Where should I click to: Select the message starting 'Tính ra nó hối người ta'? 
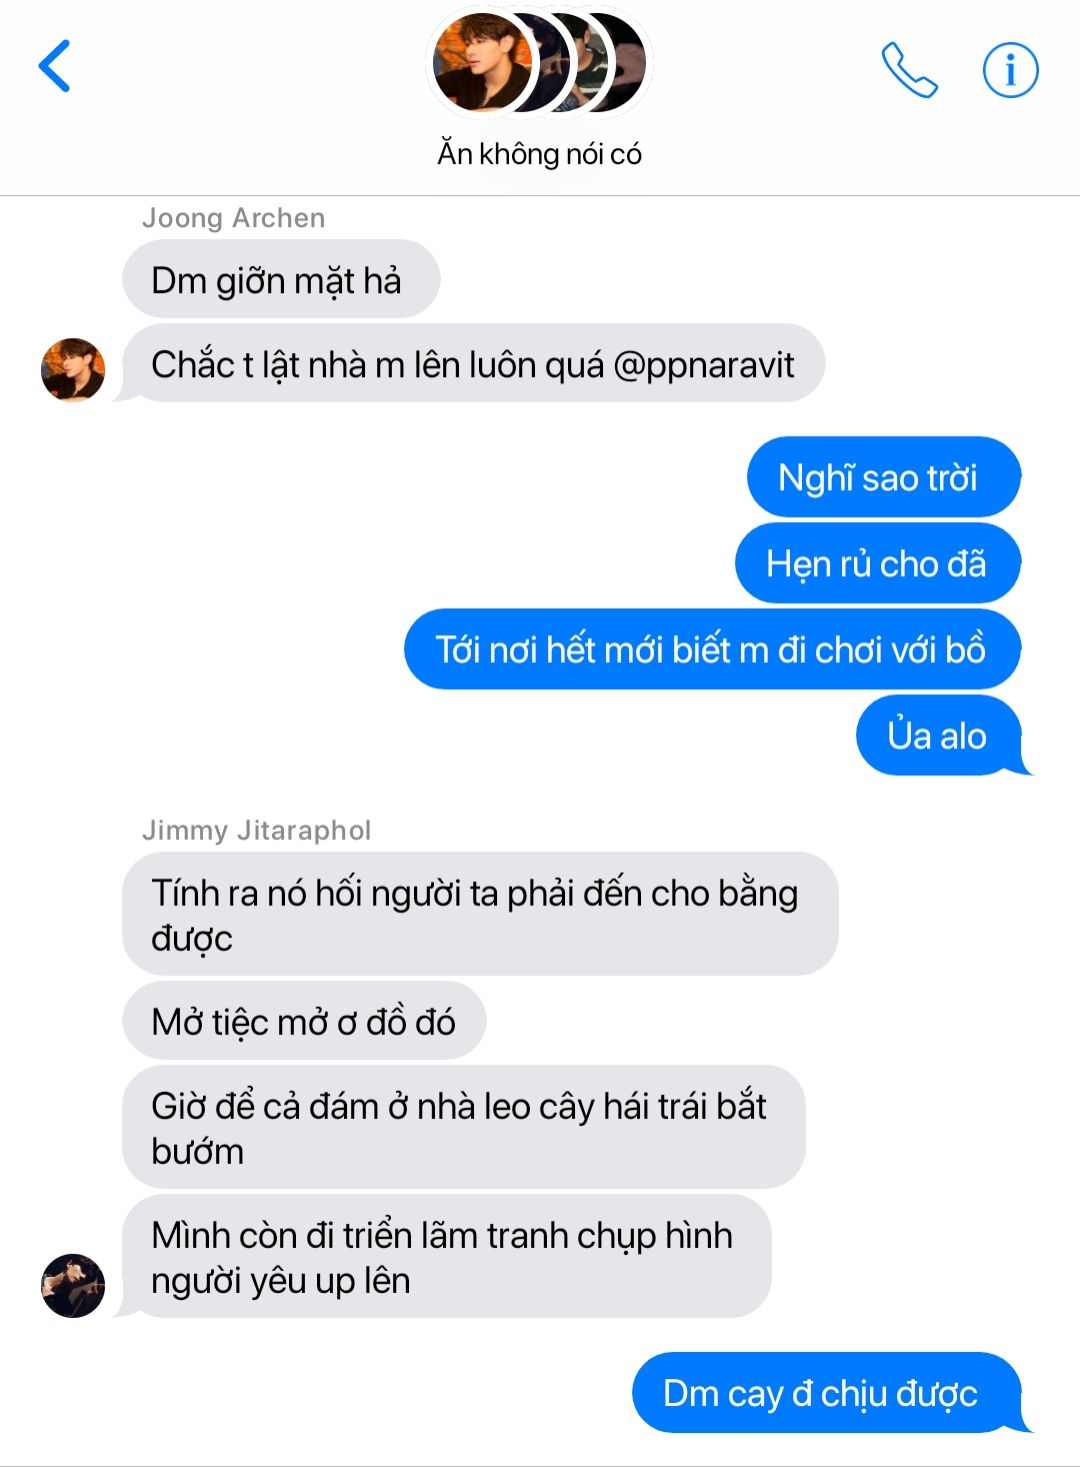click(x=480, y=914)
